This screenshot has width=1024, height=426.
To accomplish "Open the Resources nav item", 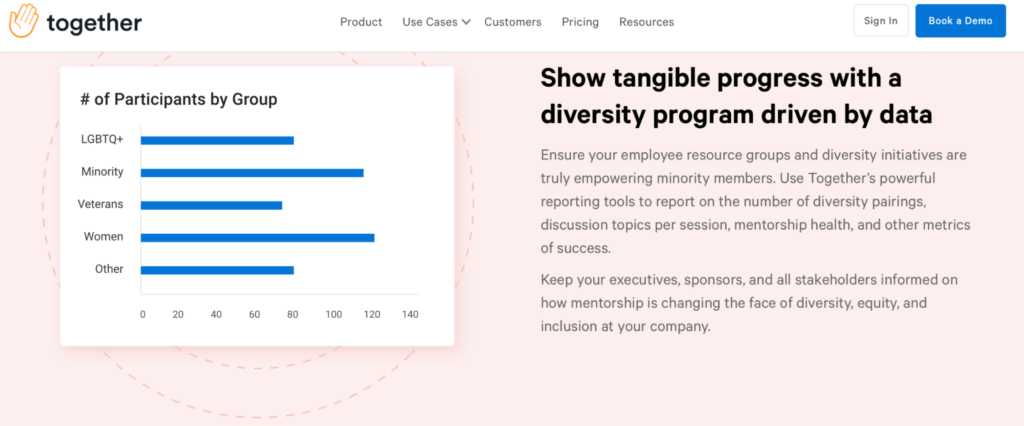I will [x=647, y=22].
